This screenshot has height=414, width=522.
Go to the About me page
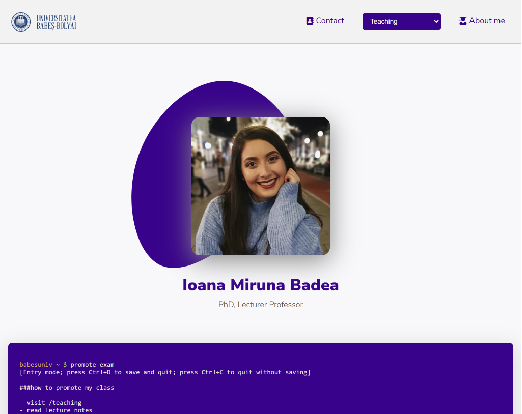(482, 21)
